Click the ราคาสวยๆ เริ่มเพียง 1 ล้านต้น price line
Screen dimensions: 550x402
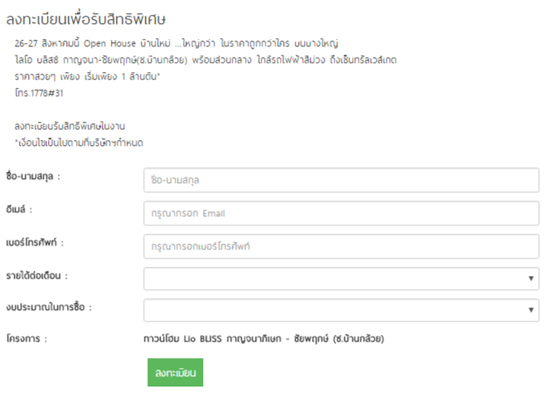pos(87,76)
